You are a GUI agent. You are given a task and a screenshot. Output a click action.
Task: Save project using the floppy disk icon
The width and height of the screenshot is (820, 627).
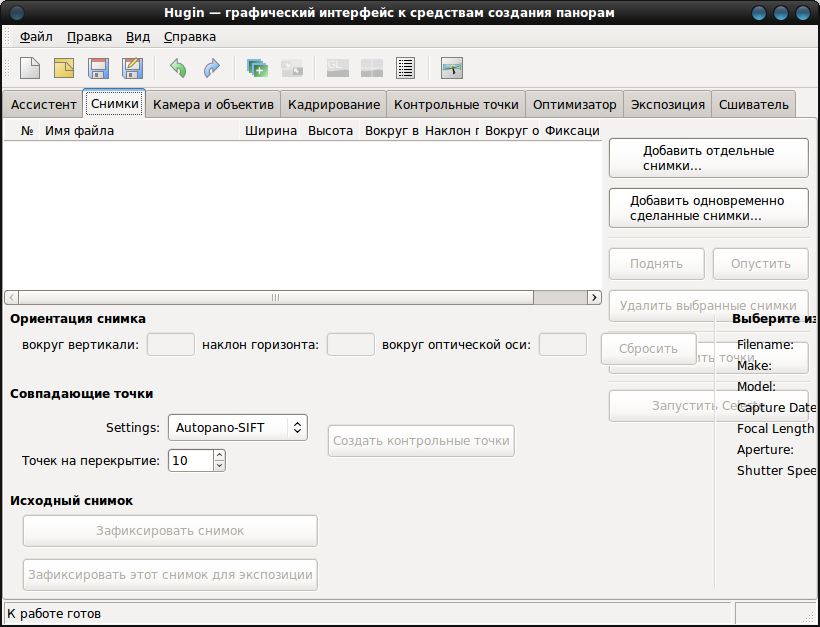point(98,68)
